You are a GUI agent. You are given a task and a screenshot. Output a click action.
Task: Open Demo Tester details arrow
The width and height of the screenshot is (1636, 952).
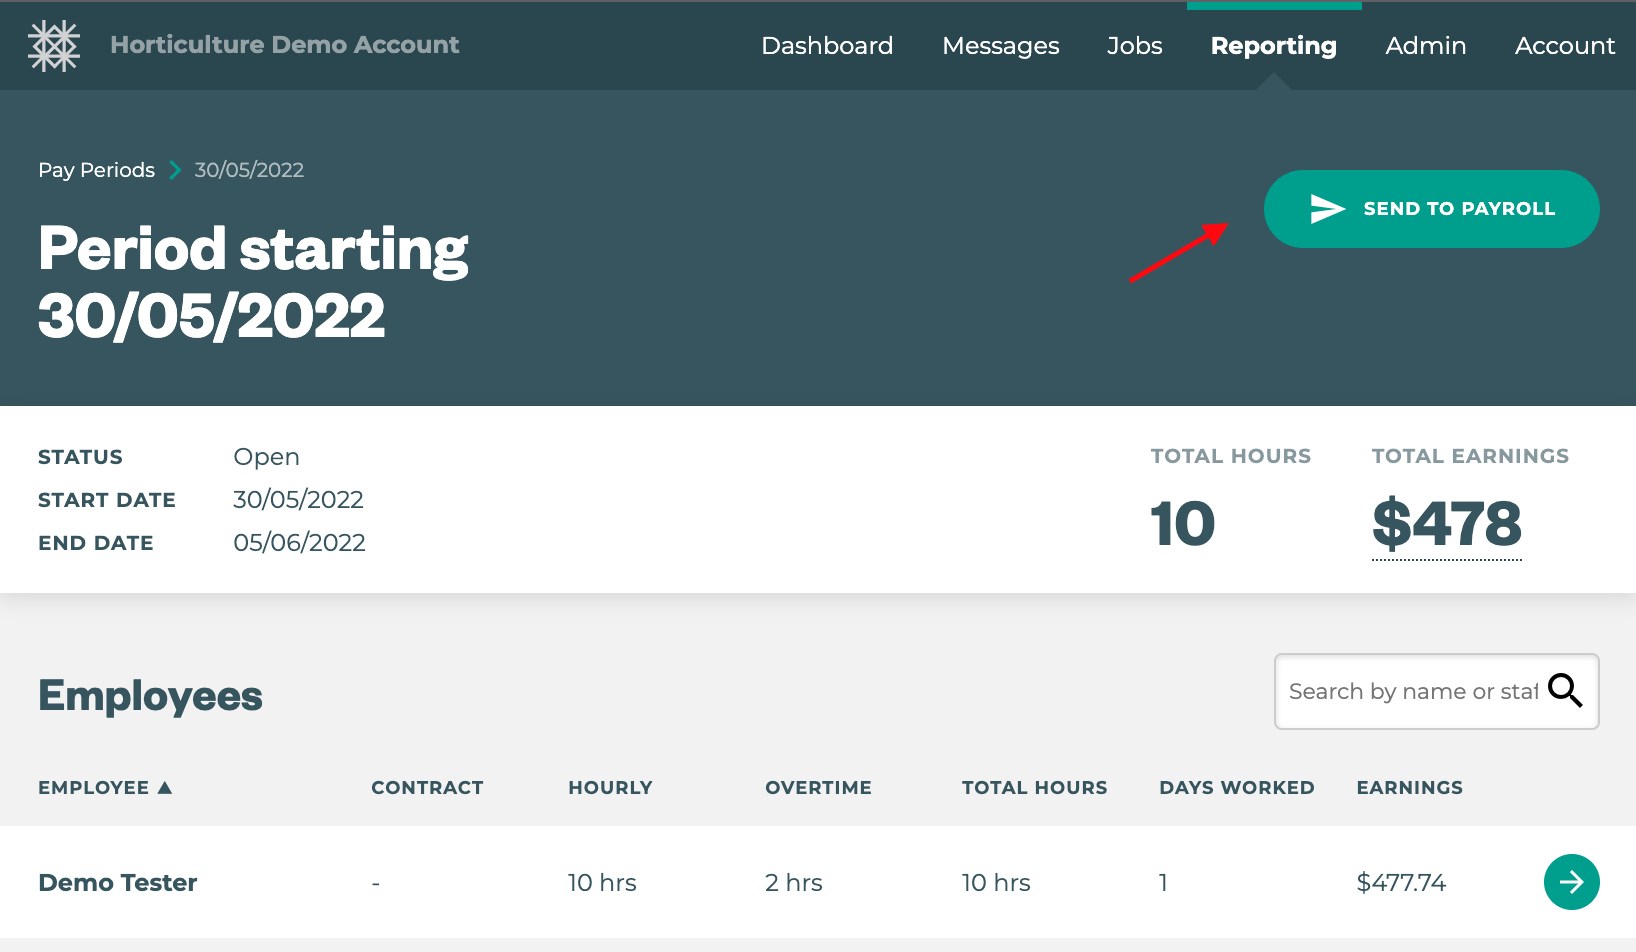(1571, 882)
